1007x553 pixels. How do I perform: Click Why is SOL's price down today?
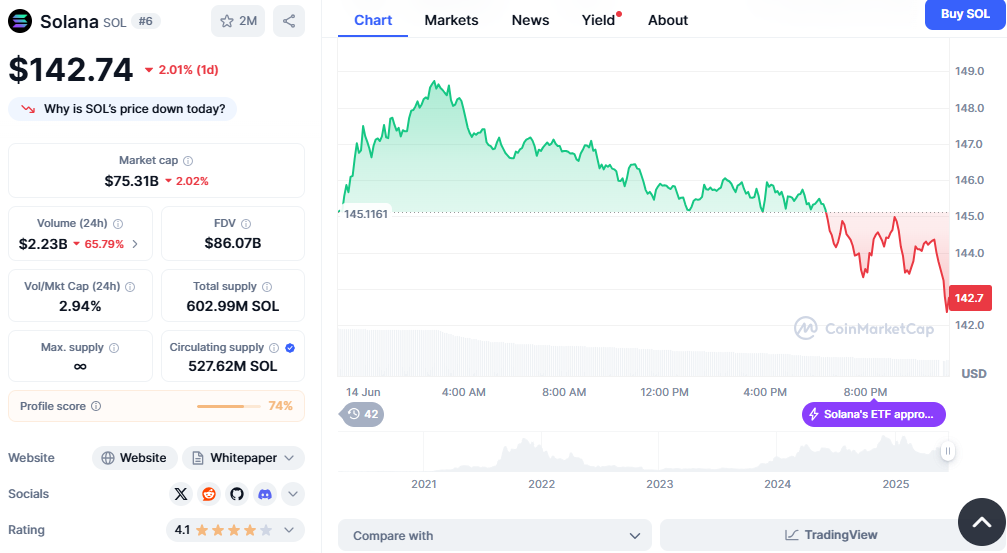click(x=123, y=109)
